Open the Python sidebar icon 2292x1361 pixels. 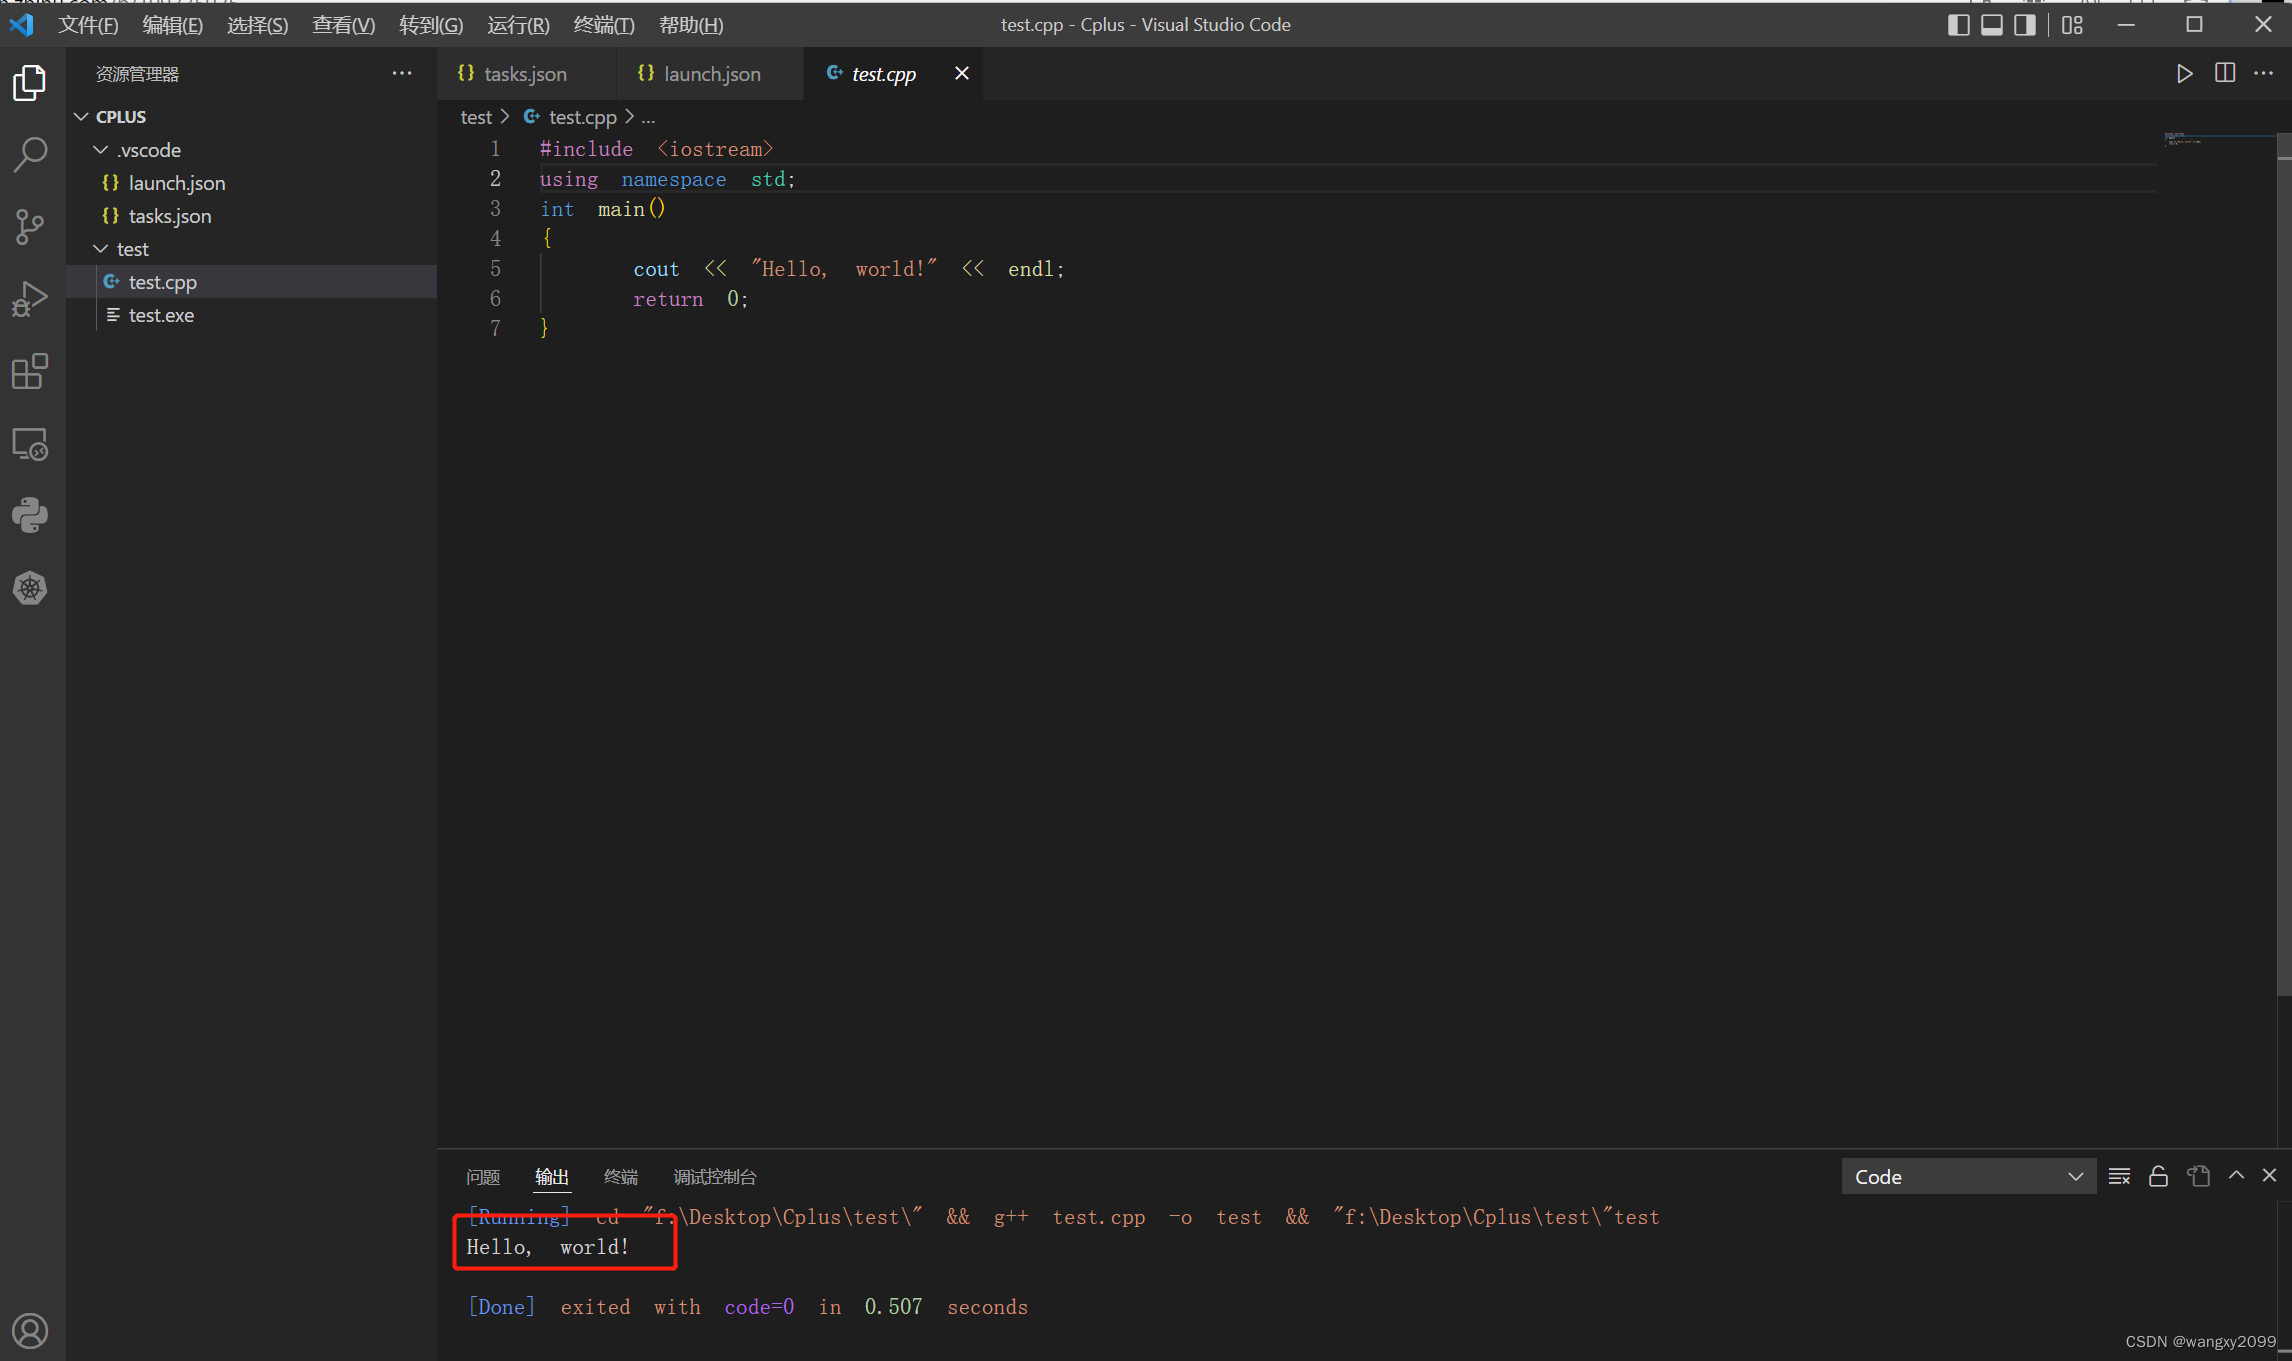(x=30, y=516)
